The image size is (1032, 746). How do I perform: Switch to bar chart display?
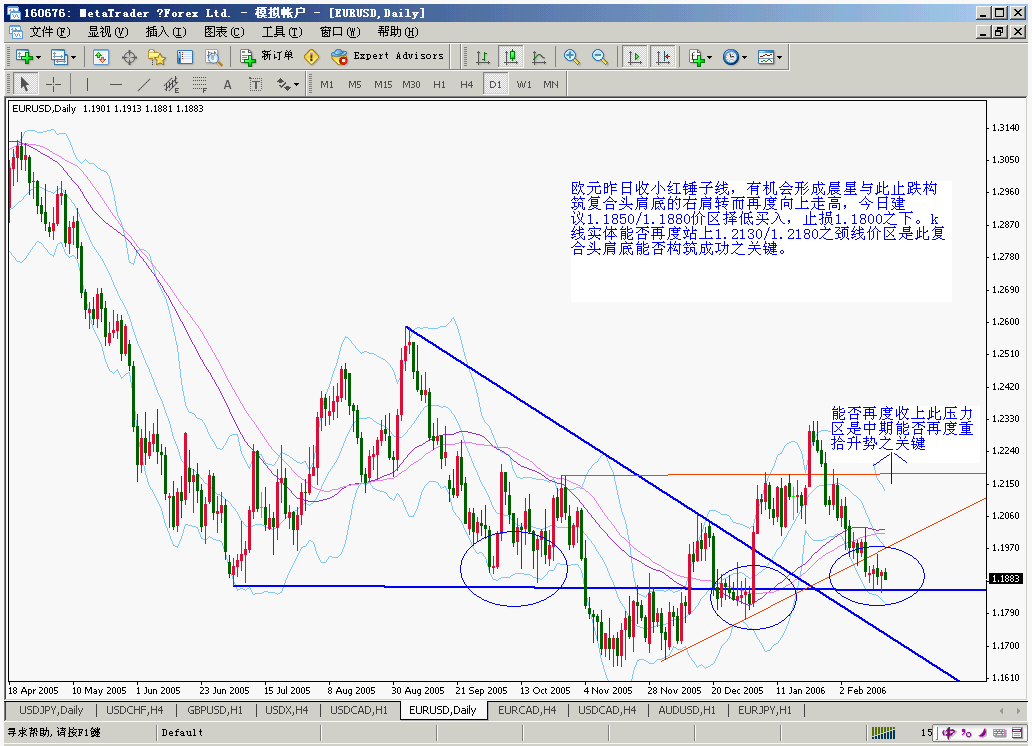(x=482, y=57)
